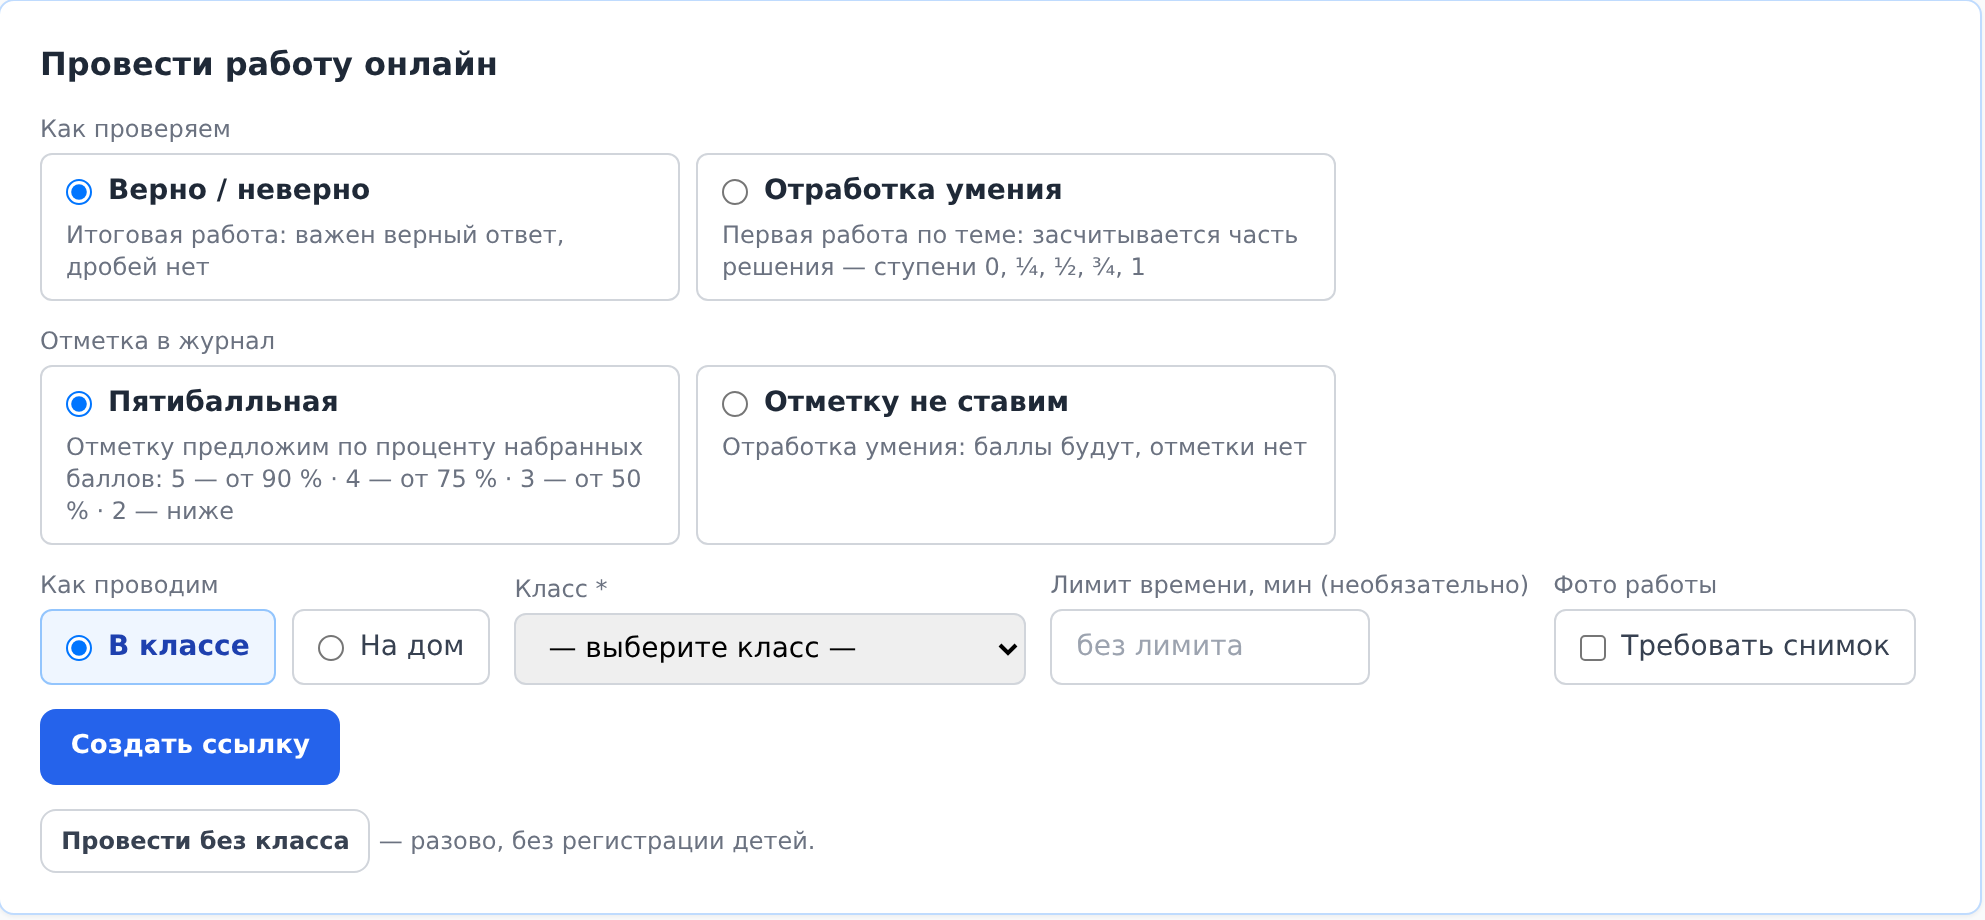Screen dimensions: 1985x920
Task: Click the «Провести без класса» button
Action: pos(205,840)
